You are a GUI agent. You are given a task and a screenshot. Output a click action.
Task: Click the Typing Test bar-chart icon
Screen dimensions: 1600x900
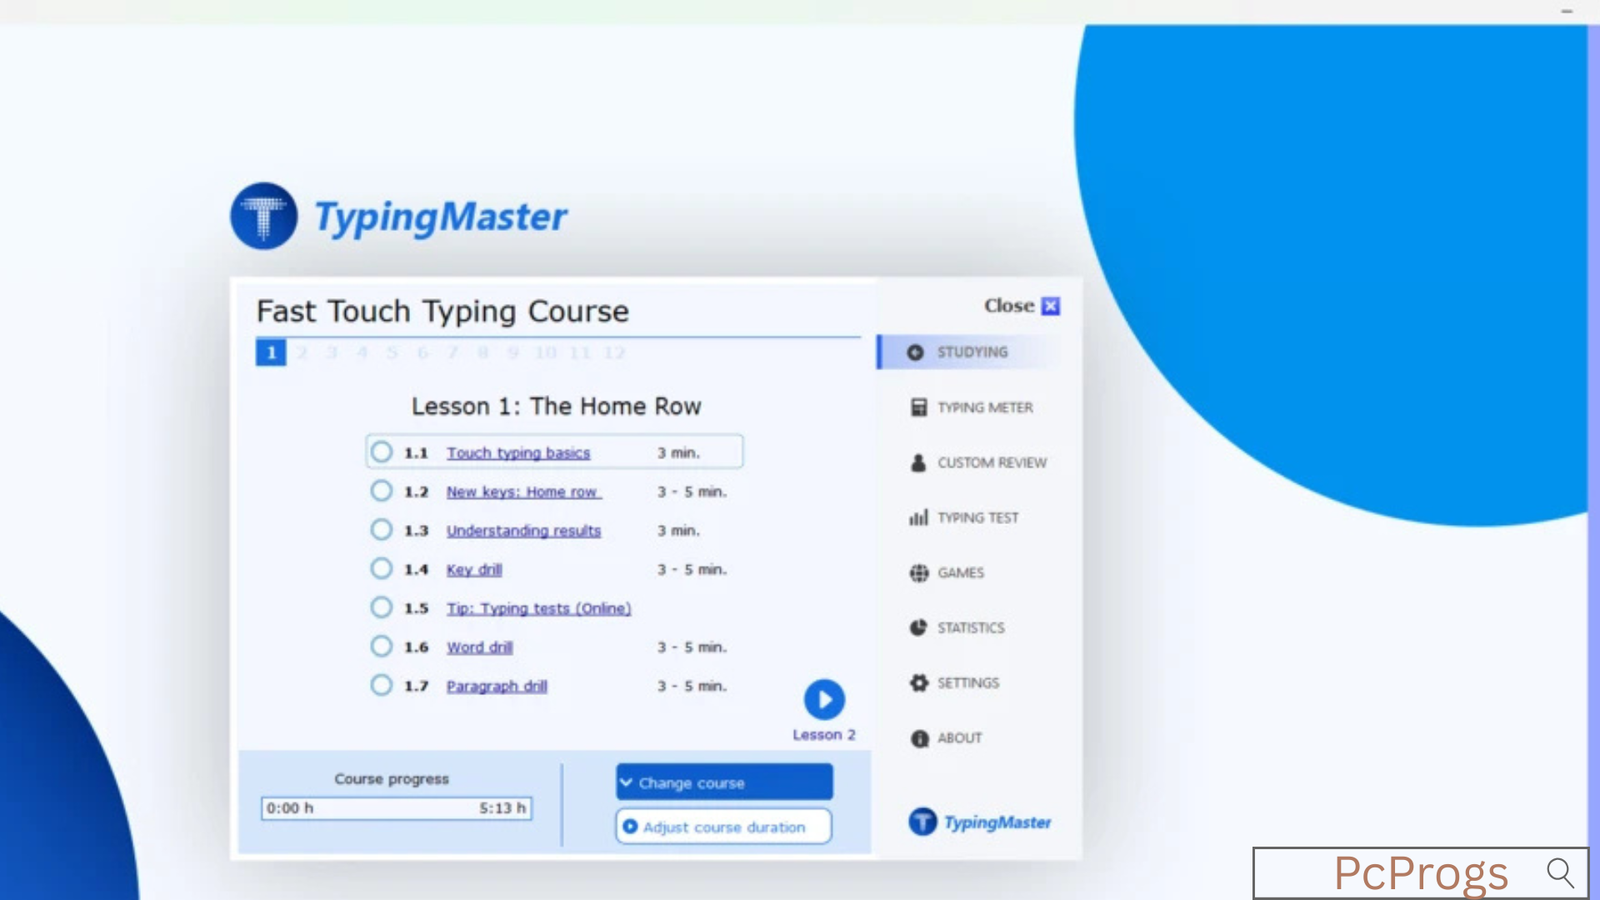(918, 517)
